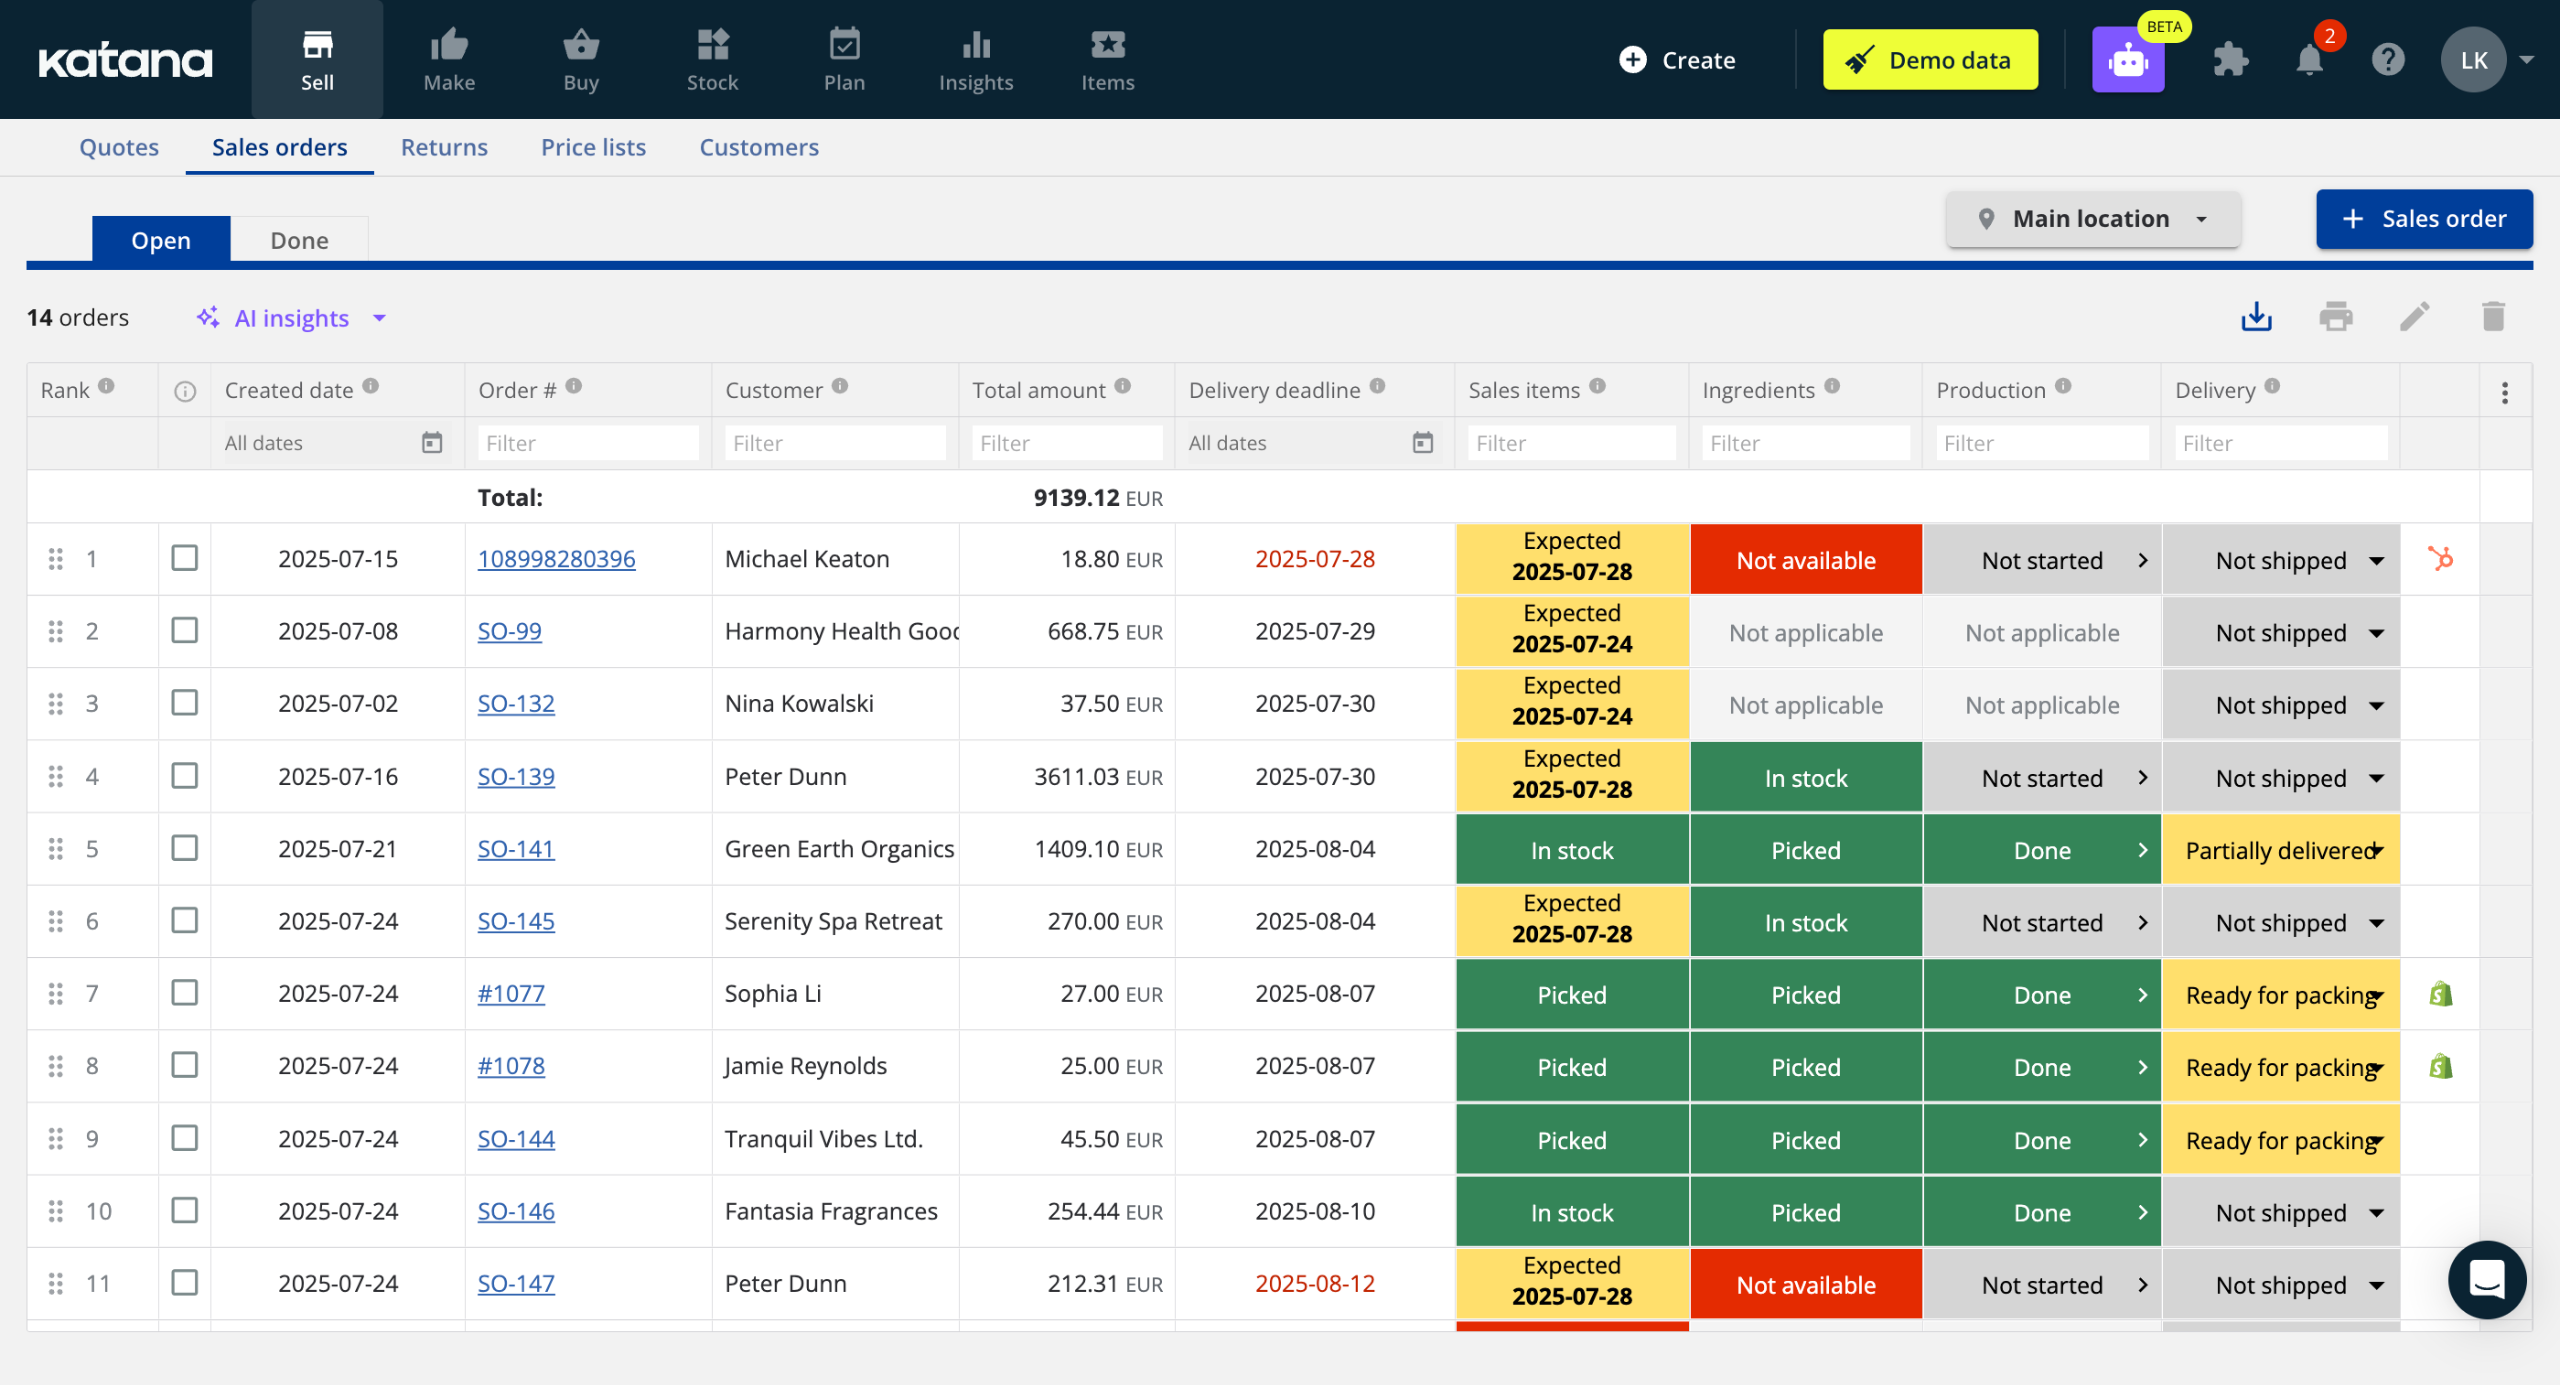This screenshot has width=2560, height=1385.
Task: Open delivery status dropdown for SO-141
Action: [x=2377, y=850]
